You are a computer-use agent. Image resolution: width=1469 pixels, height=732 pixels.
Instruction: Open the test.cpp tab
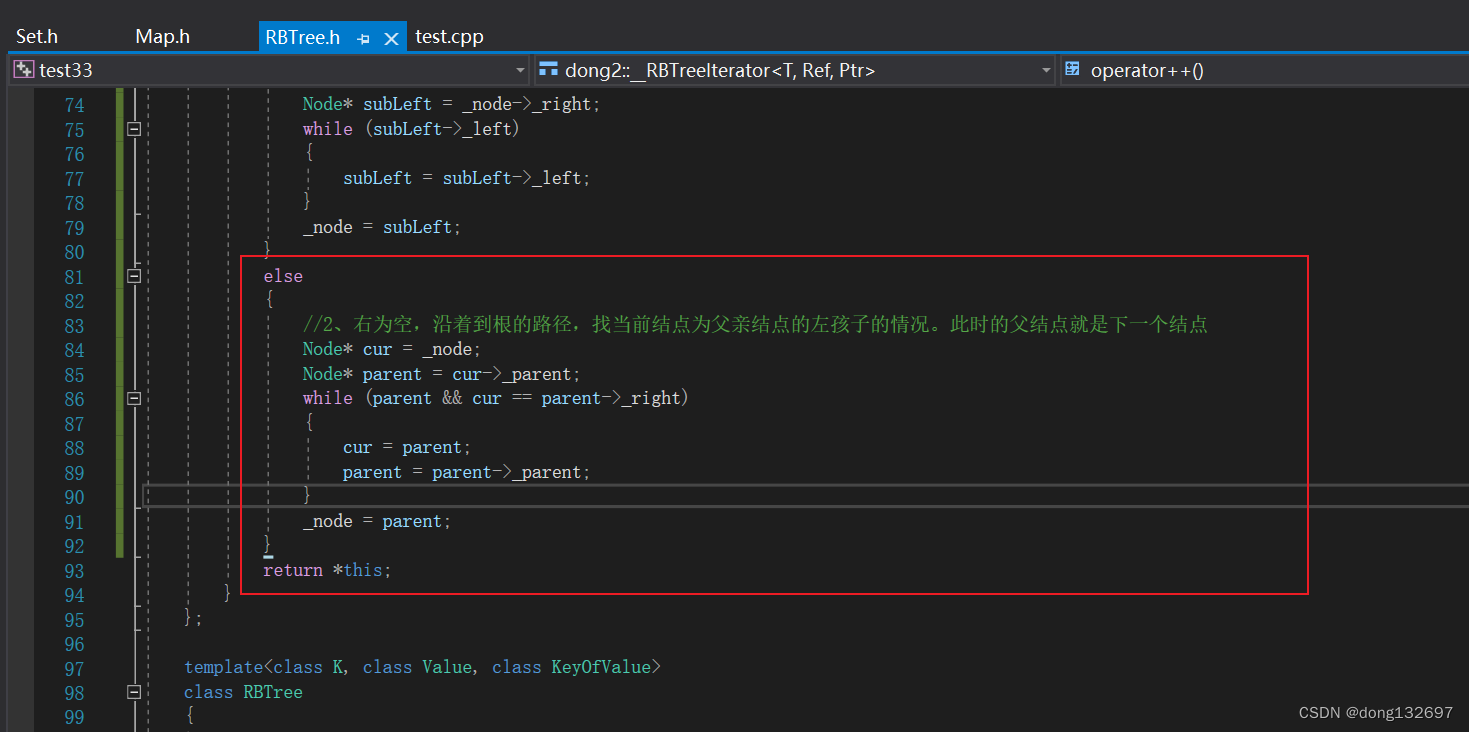pyautogui.click(x=449, y=37)
